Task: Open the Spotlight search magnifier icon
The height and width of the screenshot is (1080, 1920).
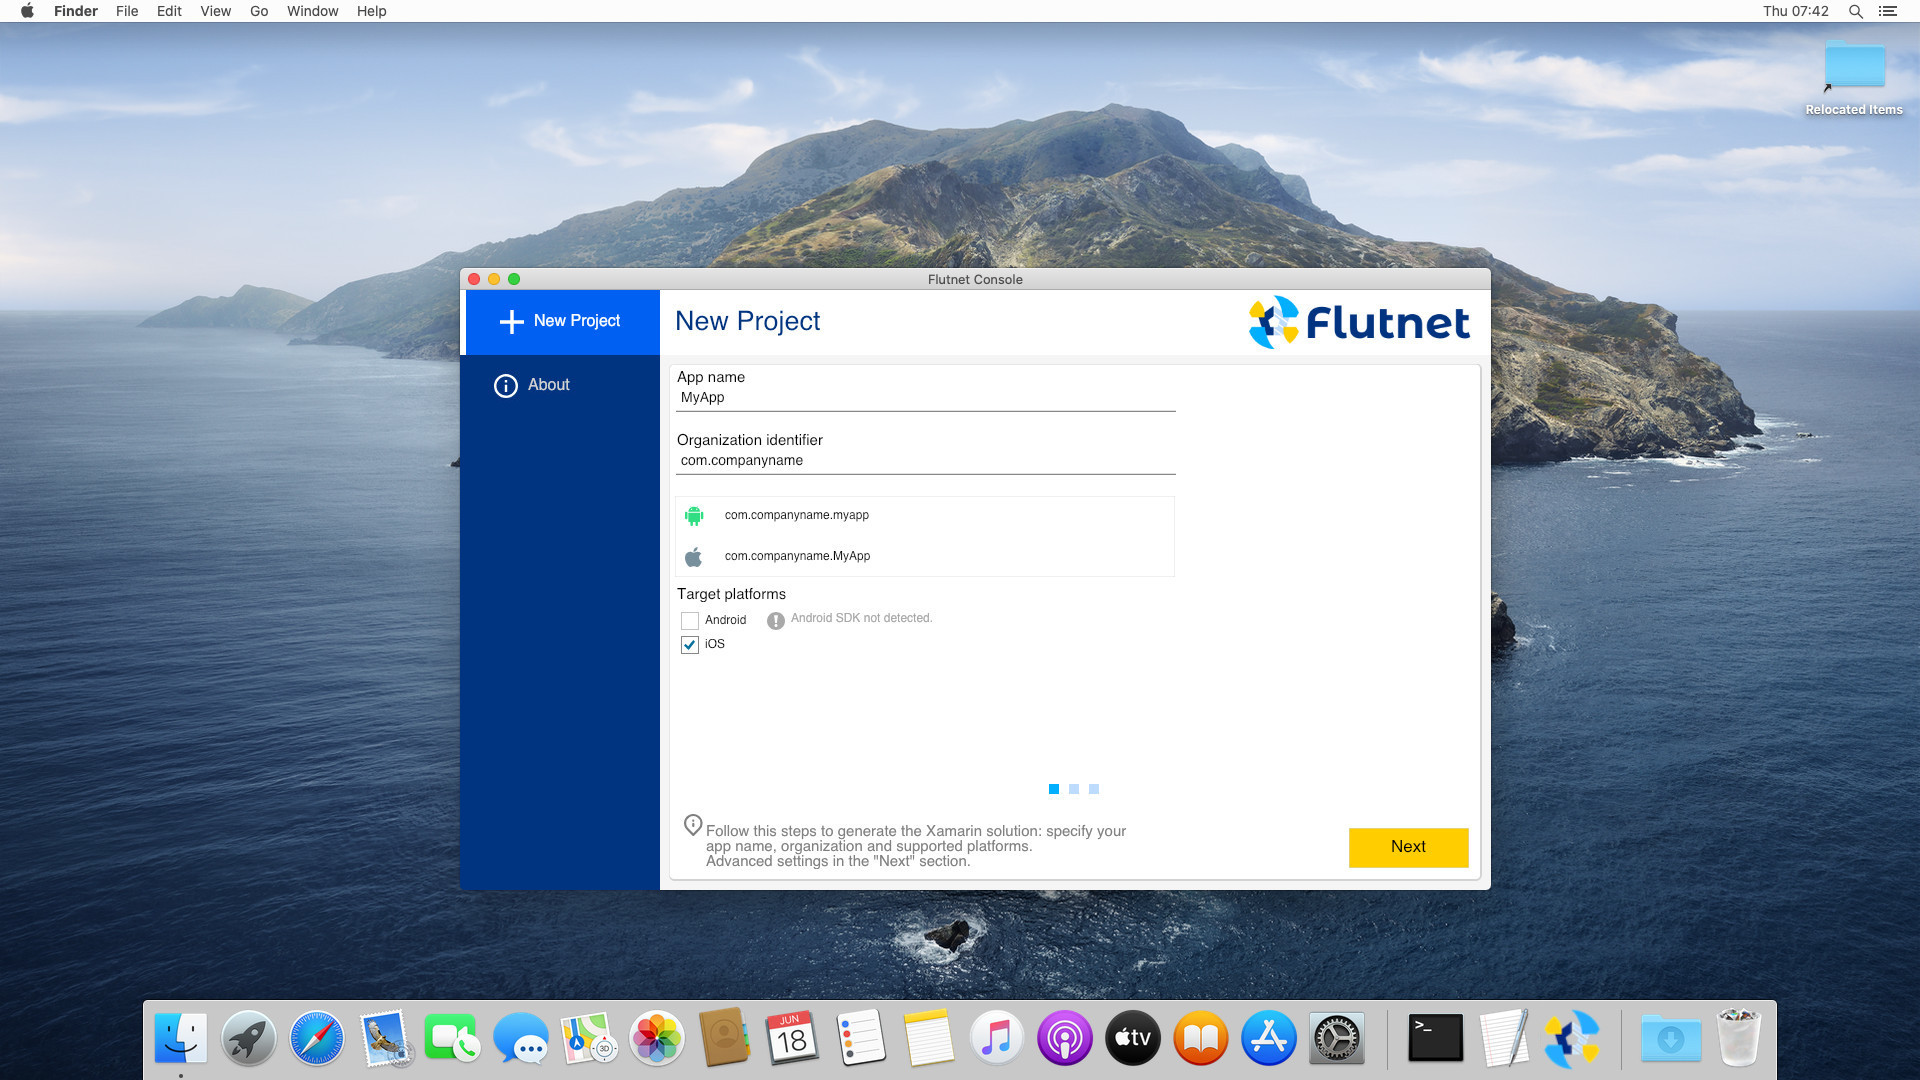Action: pyautogui.click(x=1855, y=11)
